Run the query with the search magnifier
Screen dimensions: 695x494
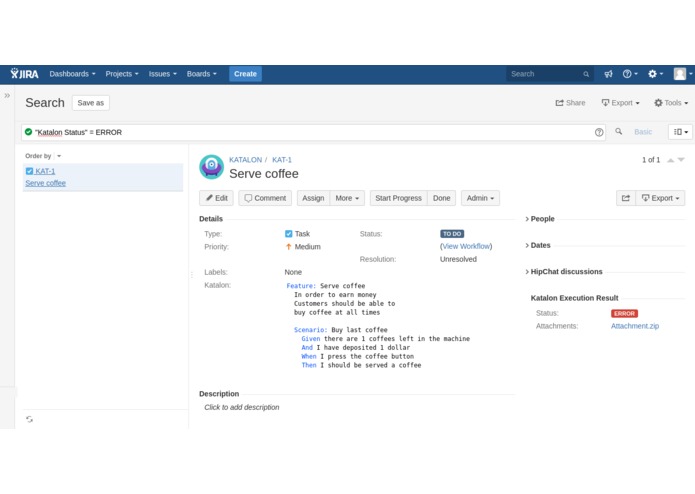pos(619,131)
